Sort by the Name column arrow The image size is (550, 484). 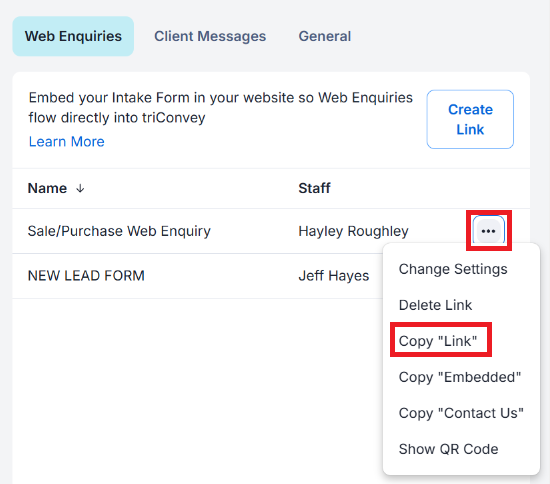(x=80, y=189)
